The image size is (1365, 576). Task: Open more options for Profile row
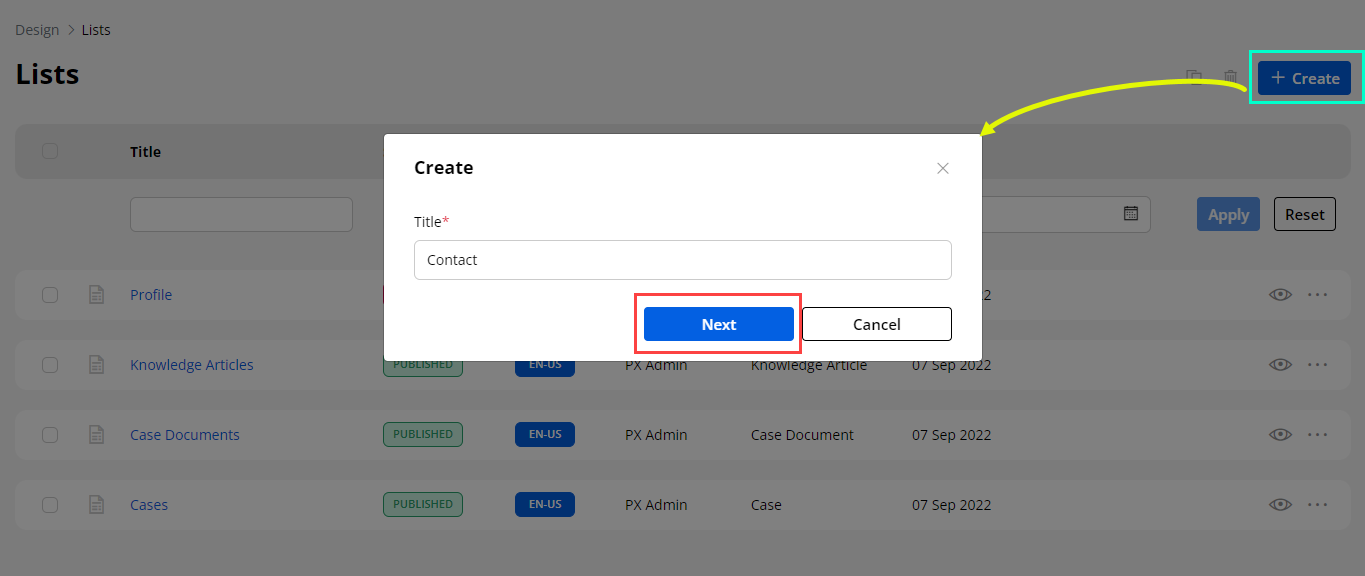point(1317,295)
